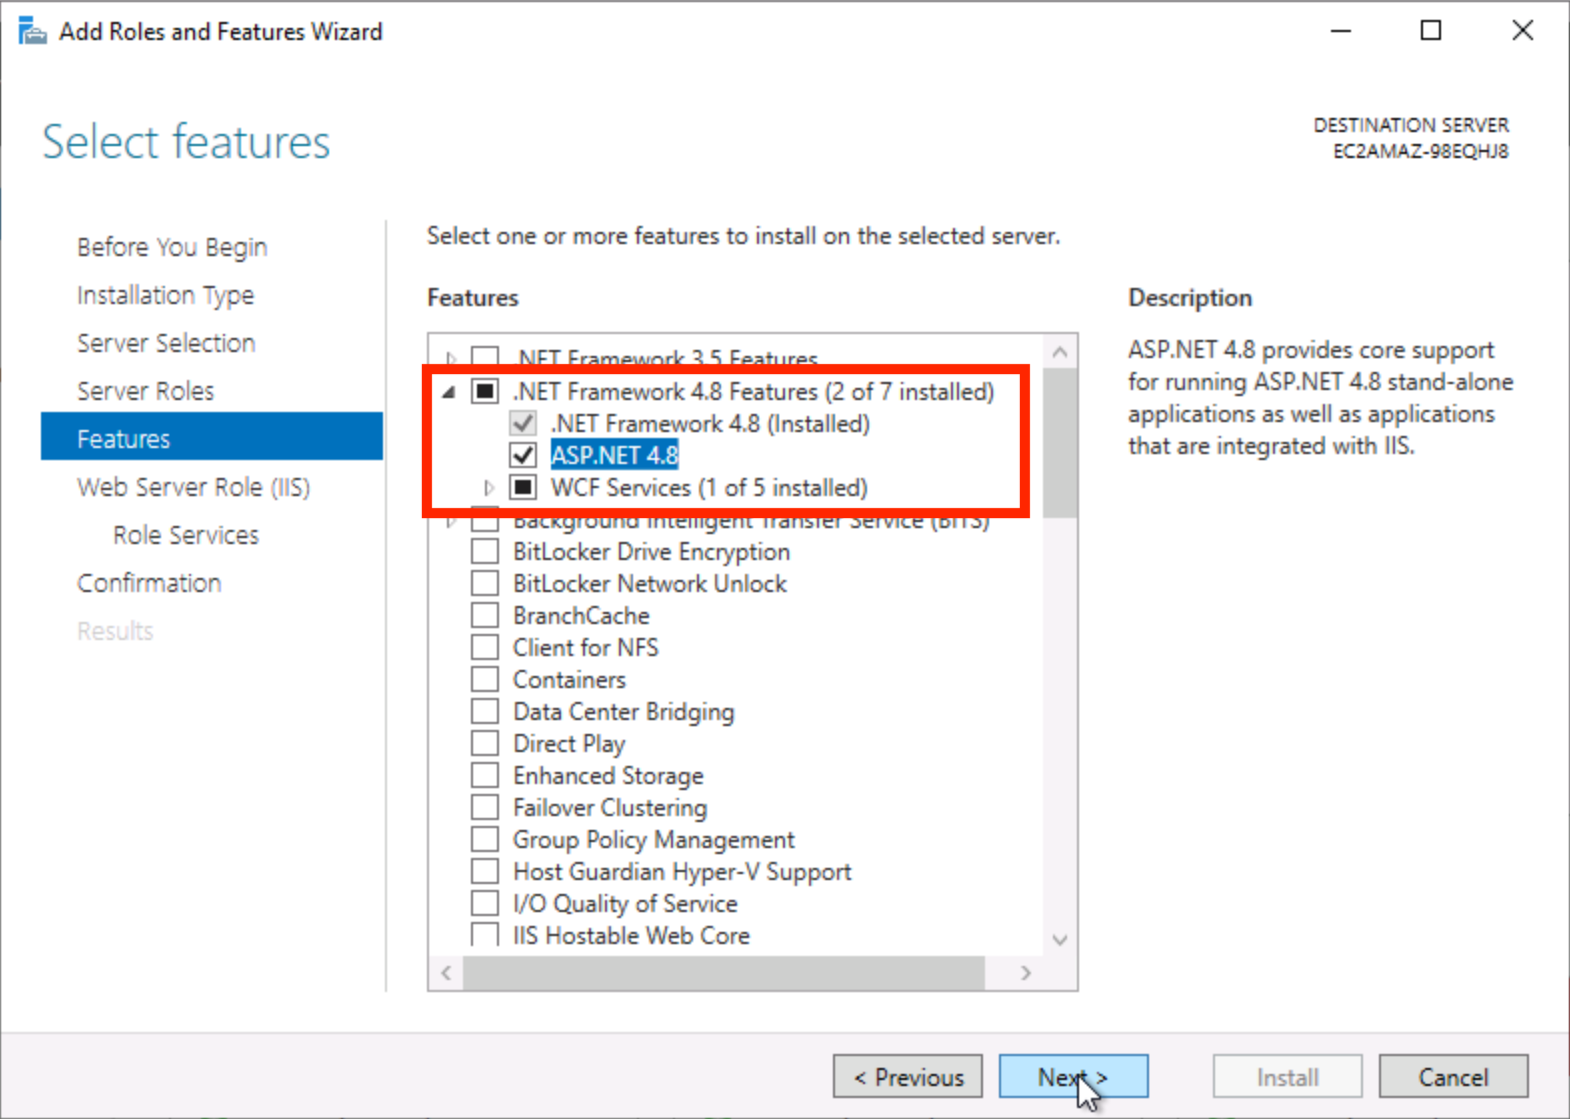This screenshot has height=1119, width=1570.
Task: Jump to the Confirmation step
Action: [x=149, y=583]
